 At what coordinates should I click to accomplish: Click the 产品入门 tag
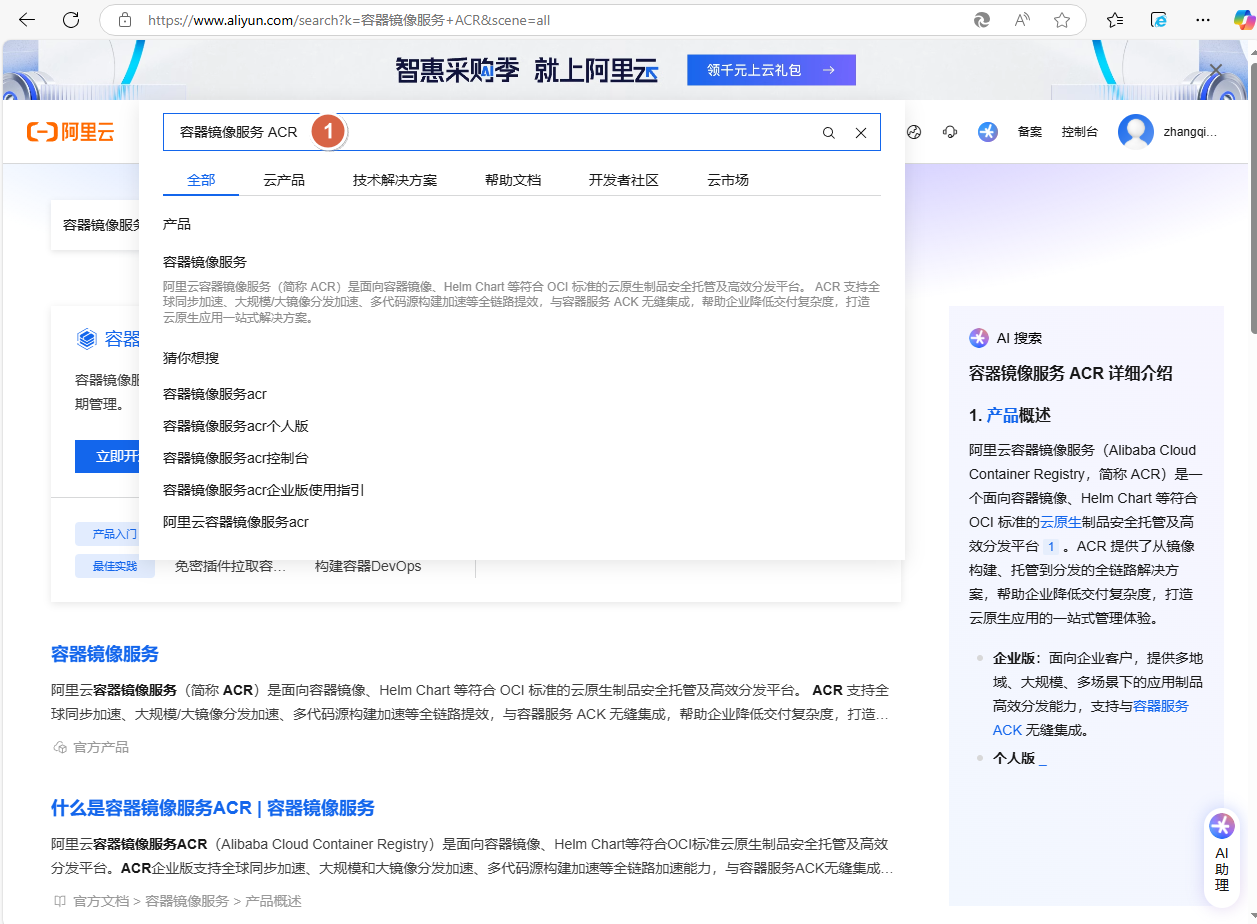click(108, 534)
